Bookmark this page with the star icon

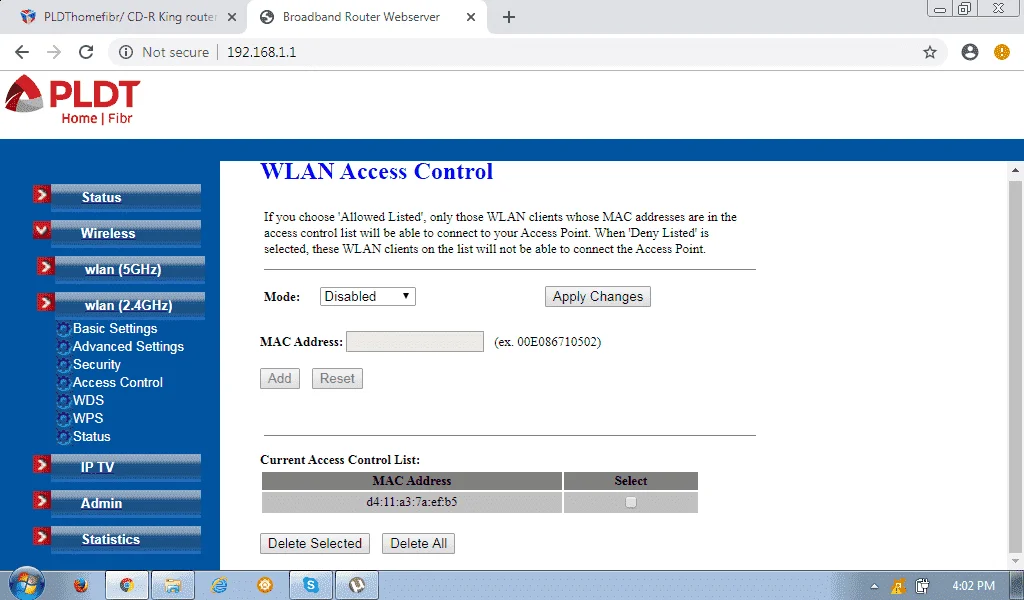pos(930,52)
